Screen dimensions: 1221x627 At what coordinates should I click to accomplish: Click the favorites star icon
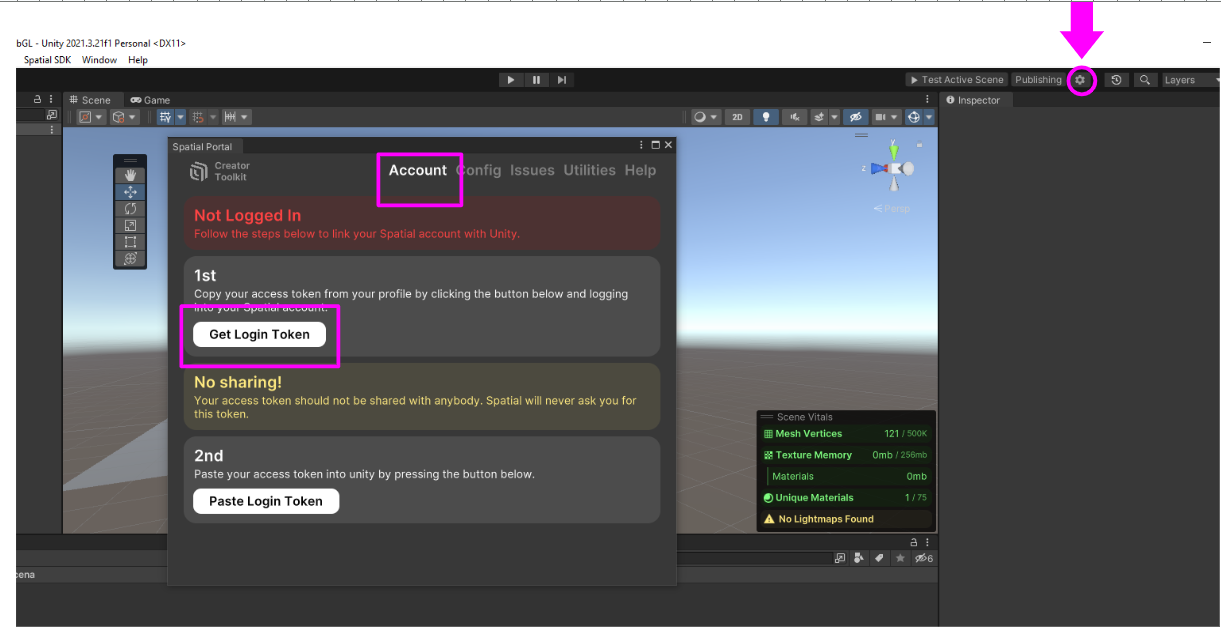[x=900, y=558]
